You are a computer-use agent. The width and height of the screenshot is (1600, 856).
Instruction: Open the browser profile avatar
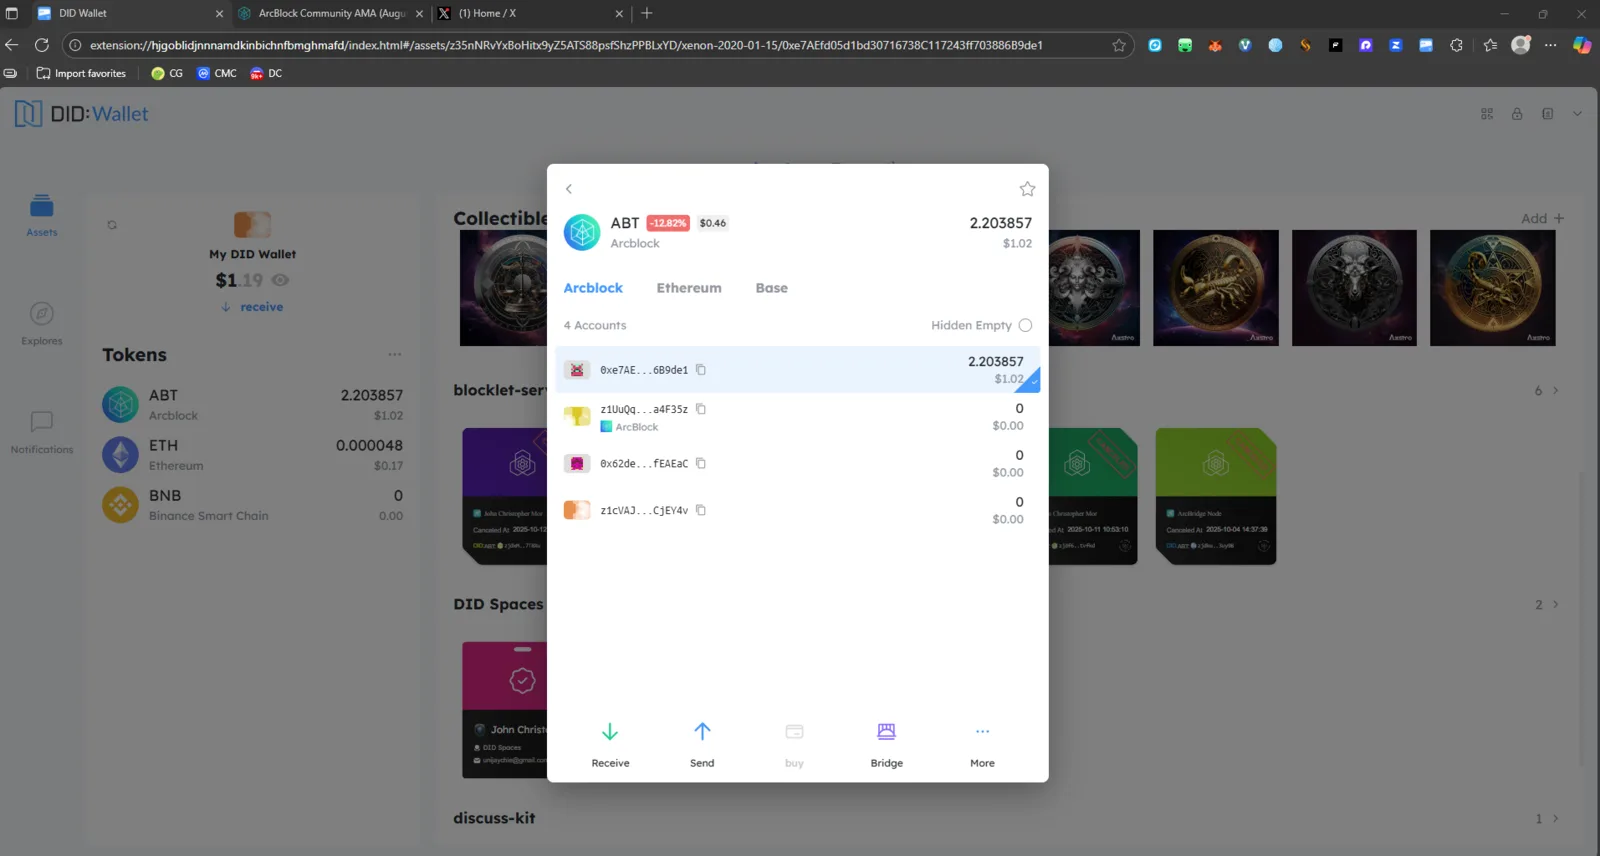pyautogui.click(x=1521, y=45)
